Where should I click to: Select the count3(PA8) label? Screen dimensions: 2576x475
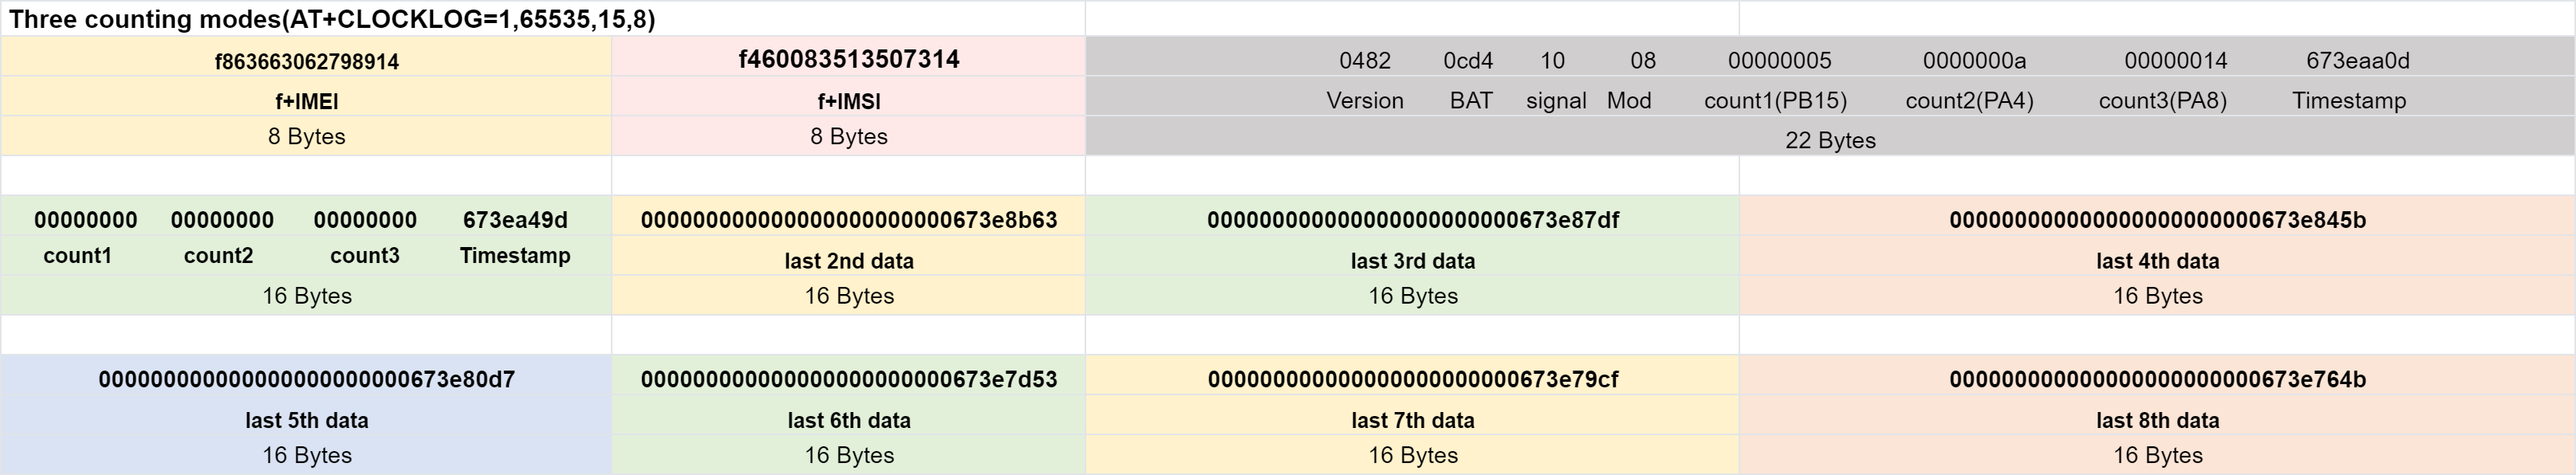(2162, 101)
